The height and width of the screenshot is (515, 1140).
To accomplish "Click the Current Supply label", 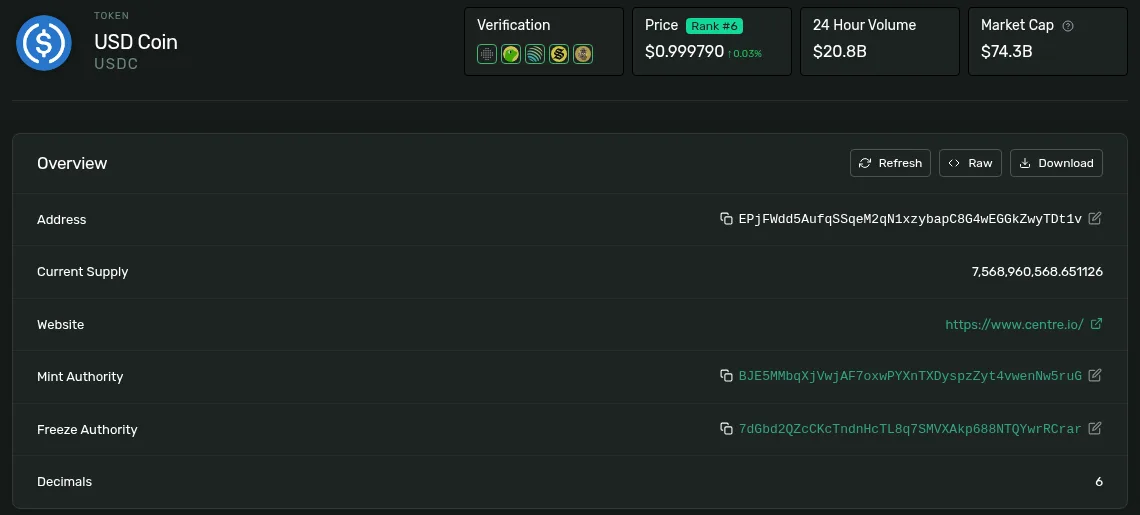I will 83,272.
